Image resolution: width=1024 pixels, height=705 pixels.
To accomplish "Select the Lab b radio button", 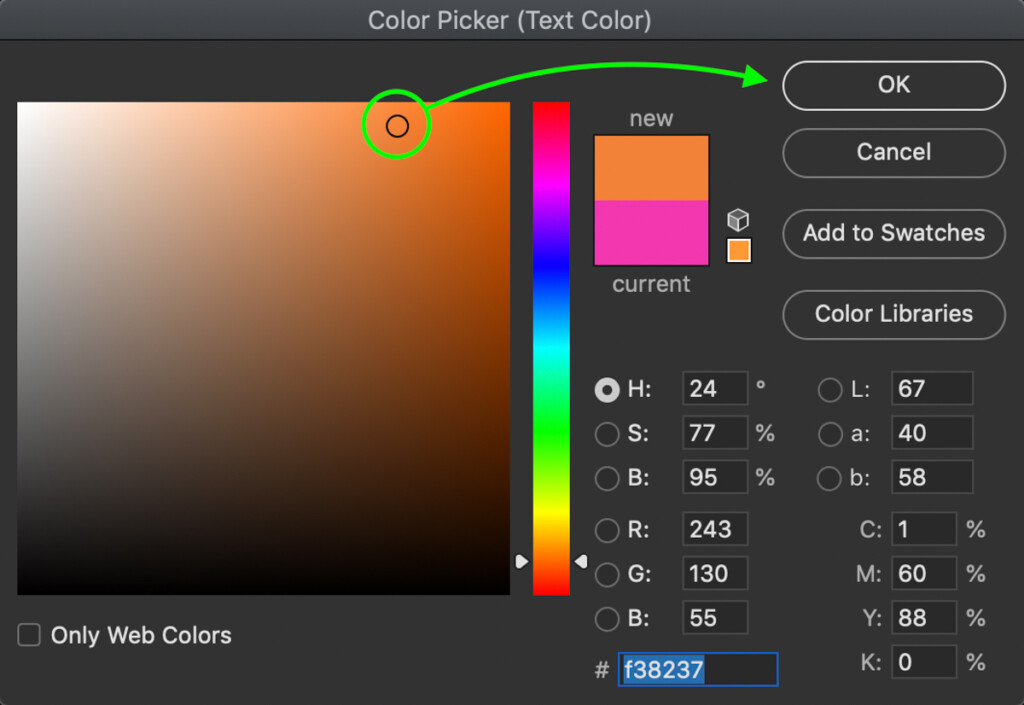I will (x=829, y=478).
